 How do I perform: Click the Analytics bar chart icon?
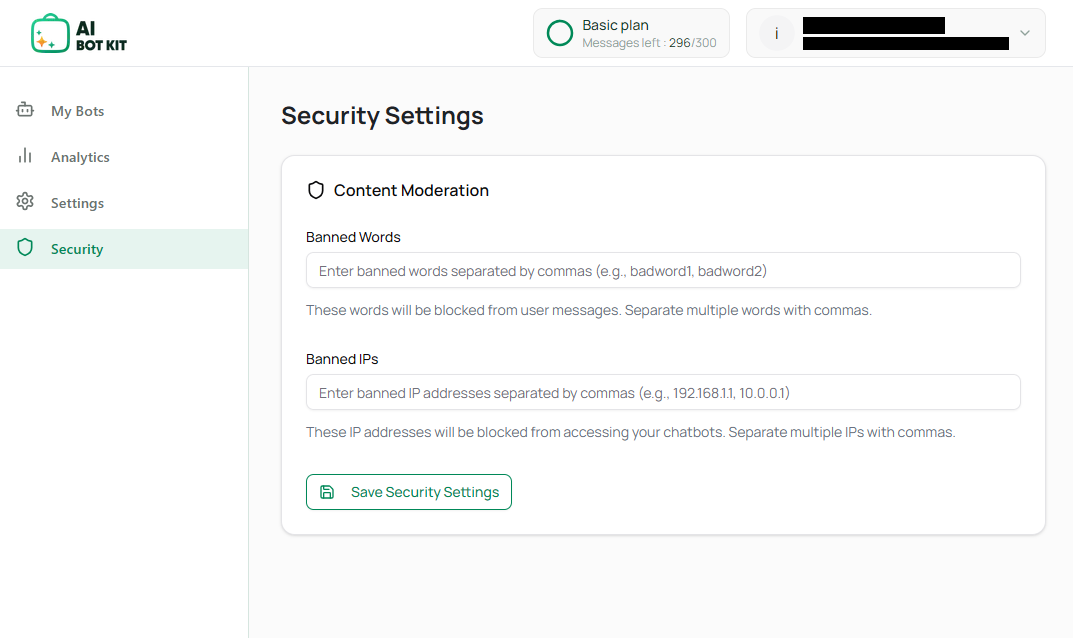tap(24, 156)
